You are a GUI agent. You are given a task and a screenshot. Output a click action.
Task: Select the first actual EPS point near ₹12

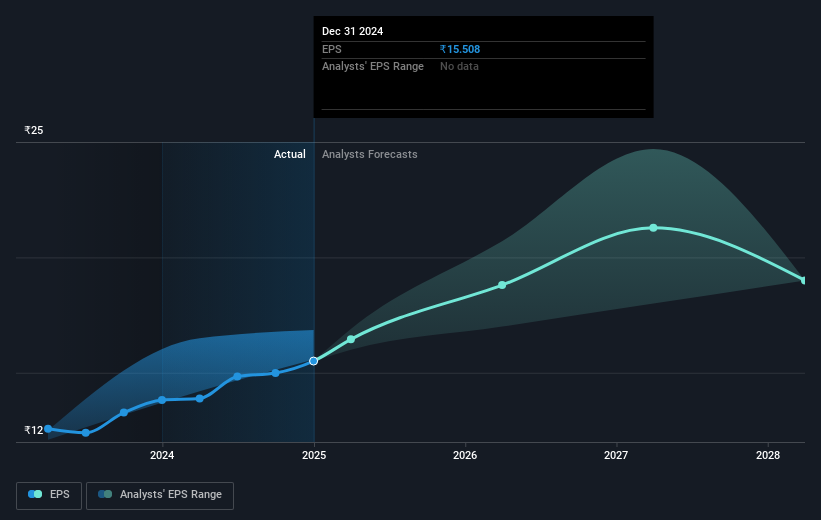(x=48, y=429)
